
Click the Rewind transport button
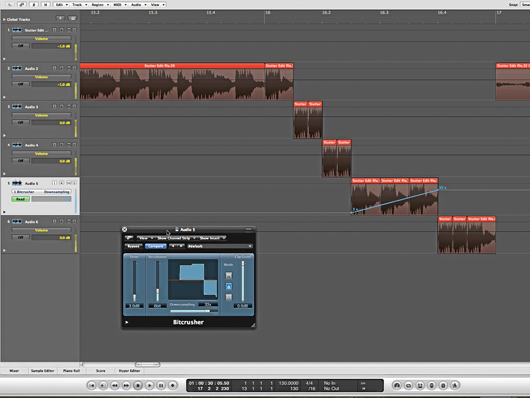(x=115, y=385)
